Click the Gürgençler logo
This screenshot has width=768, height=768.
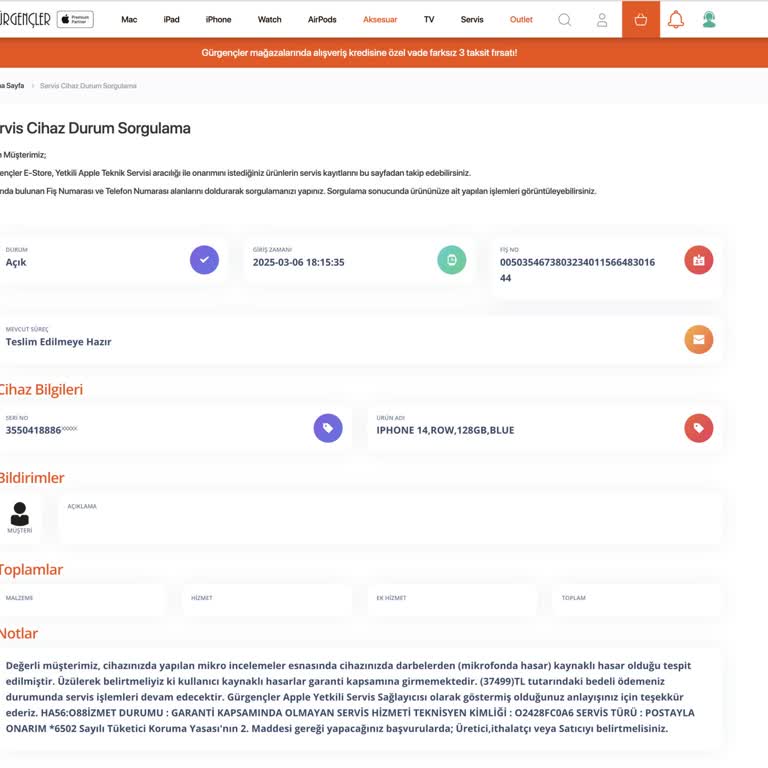[x=25, y=20]
